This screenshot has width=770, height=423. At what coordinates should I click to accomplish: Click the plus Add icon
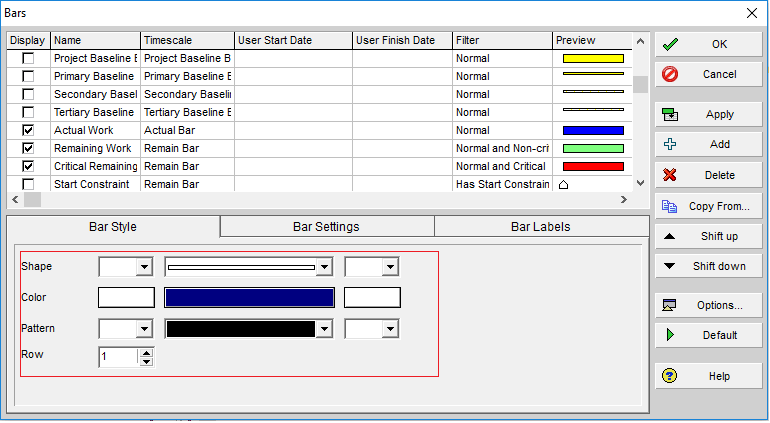point(670,144)
